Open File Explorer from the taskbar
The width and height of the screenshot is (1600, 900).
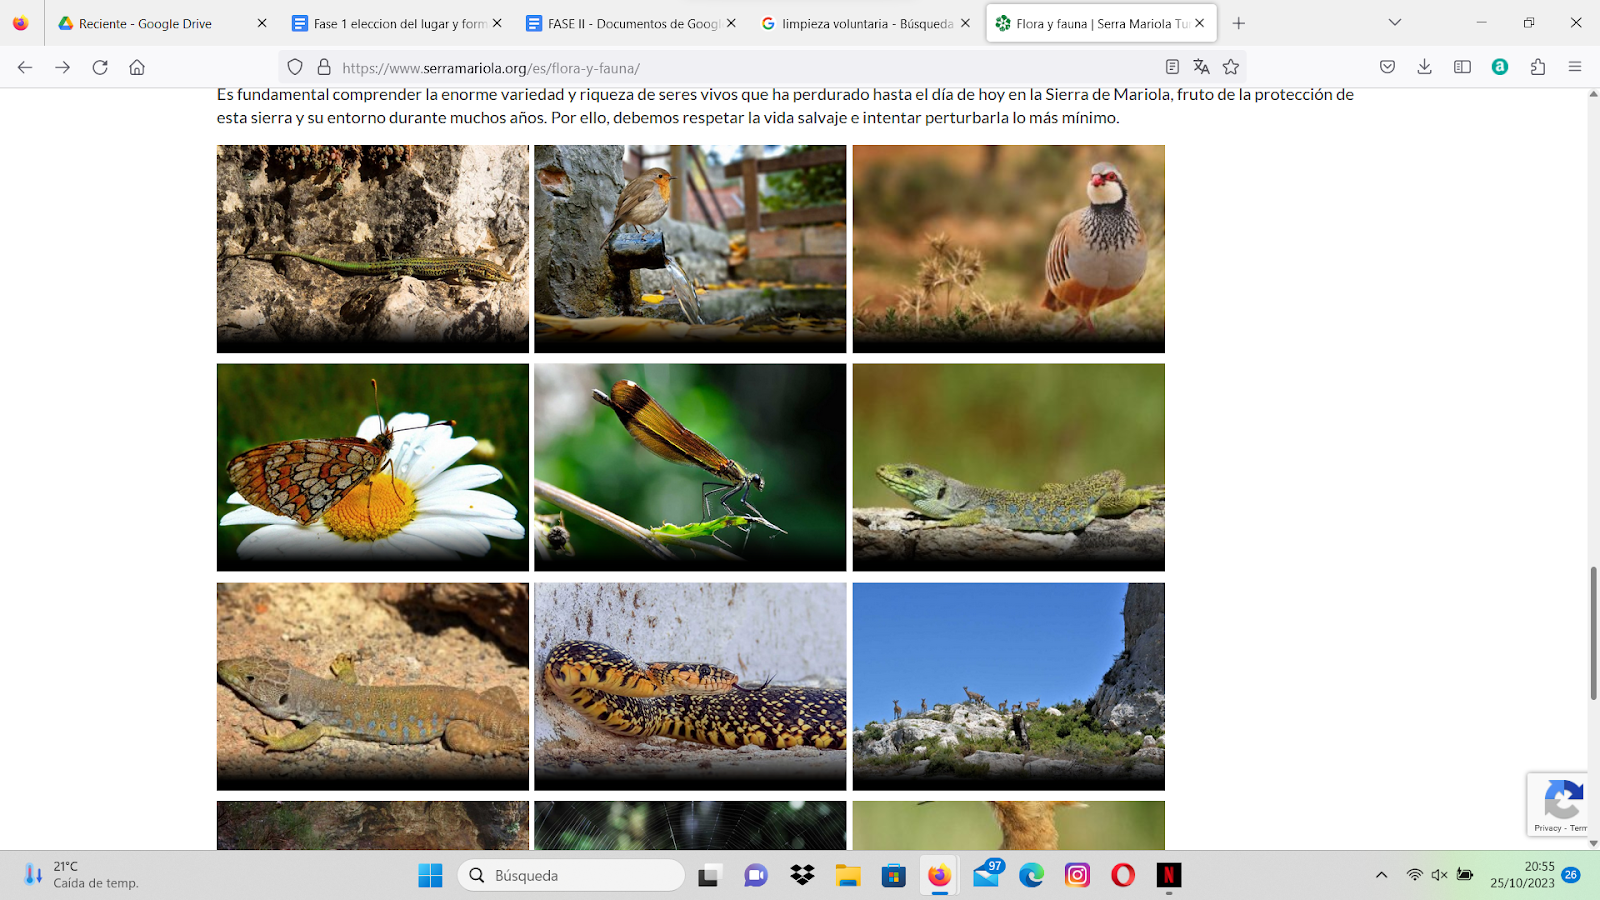(848, 876)
